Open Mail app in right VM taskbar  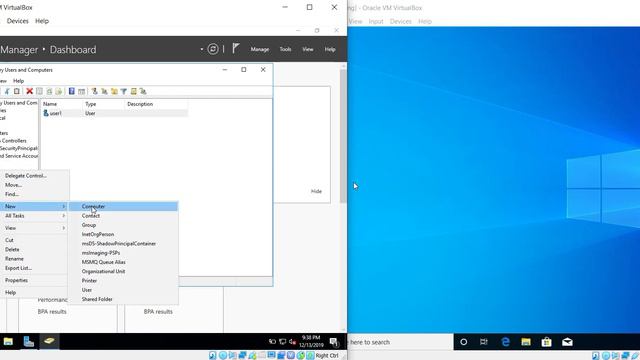pos(567,342)
